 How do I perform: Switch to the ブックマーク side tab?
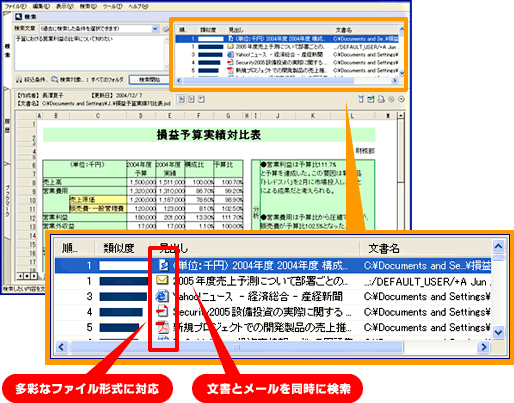point(7,201)
